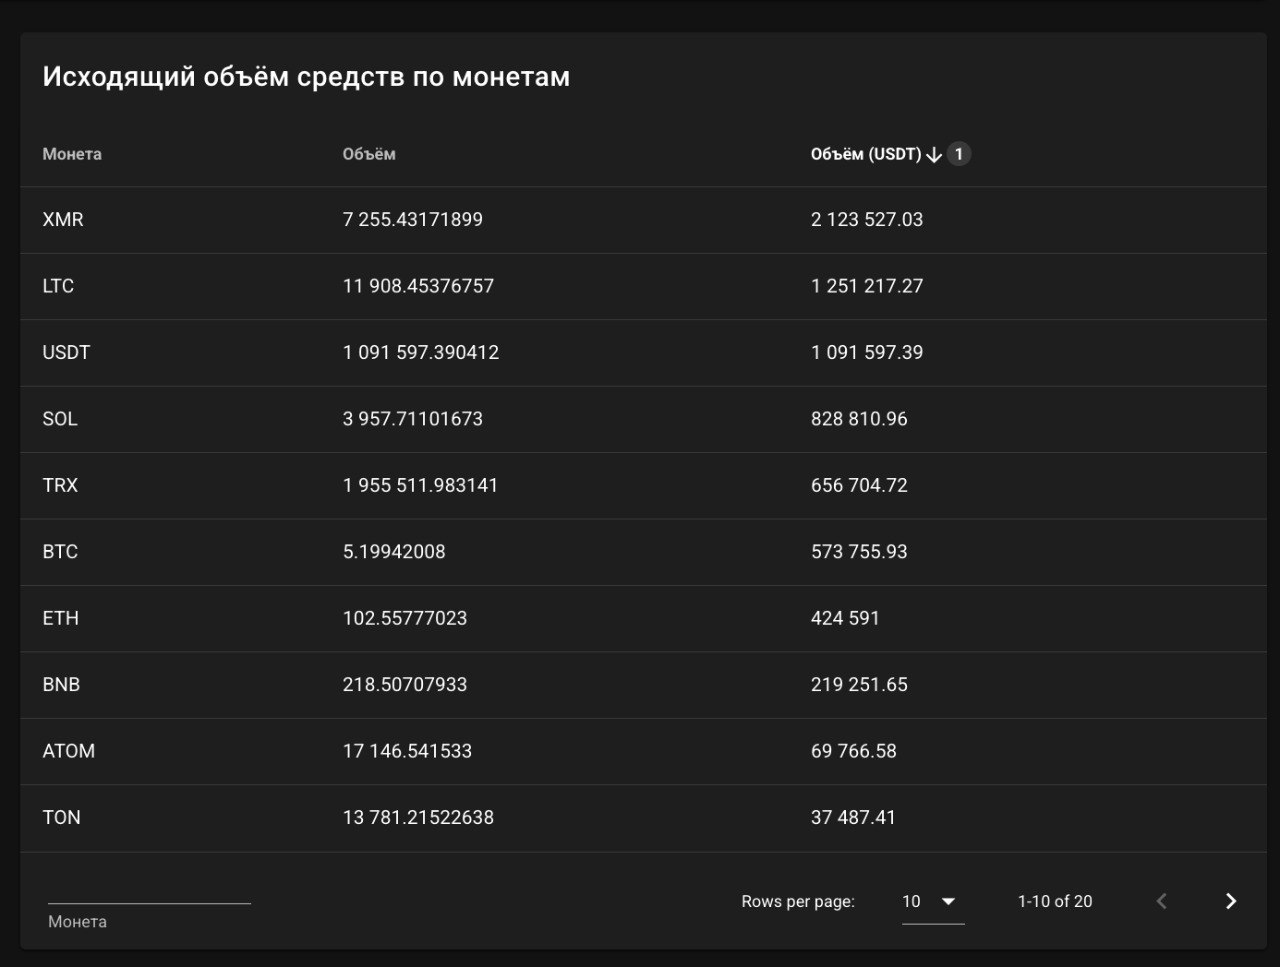The image size is (1280, 967).
Task: Click TRX volume 1 955 511.983141
Action: click(420, 485)
